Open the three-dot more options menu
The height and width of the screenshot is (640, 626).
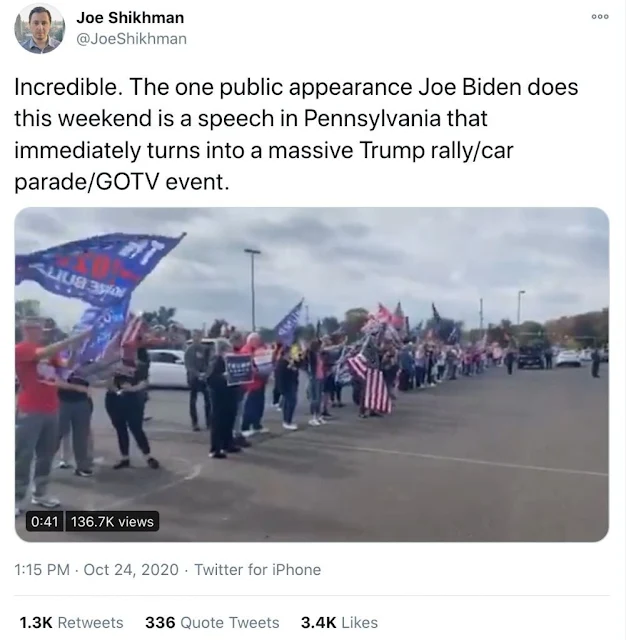point(600,17)
